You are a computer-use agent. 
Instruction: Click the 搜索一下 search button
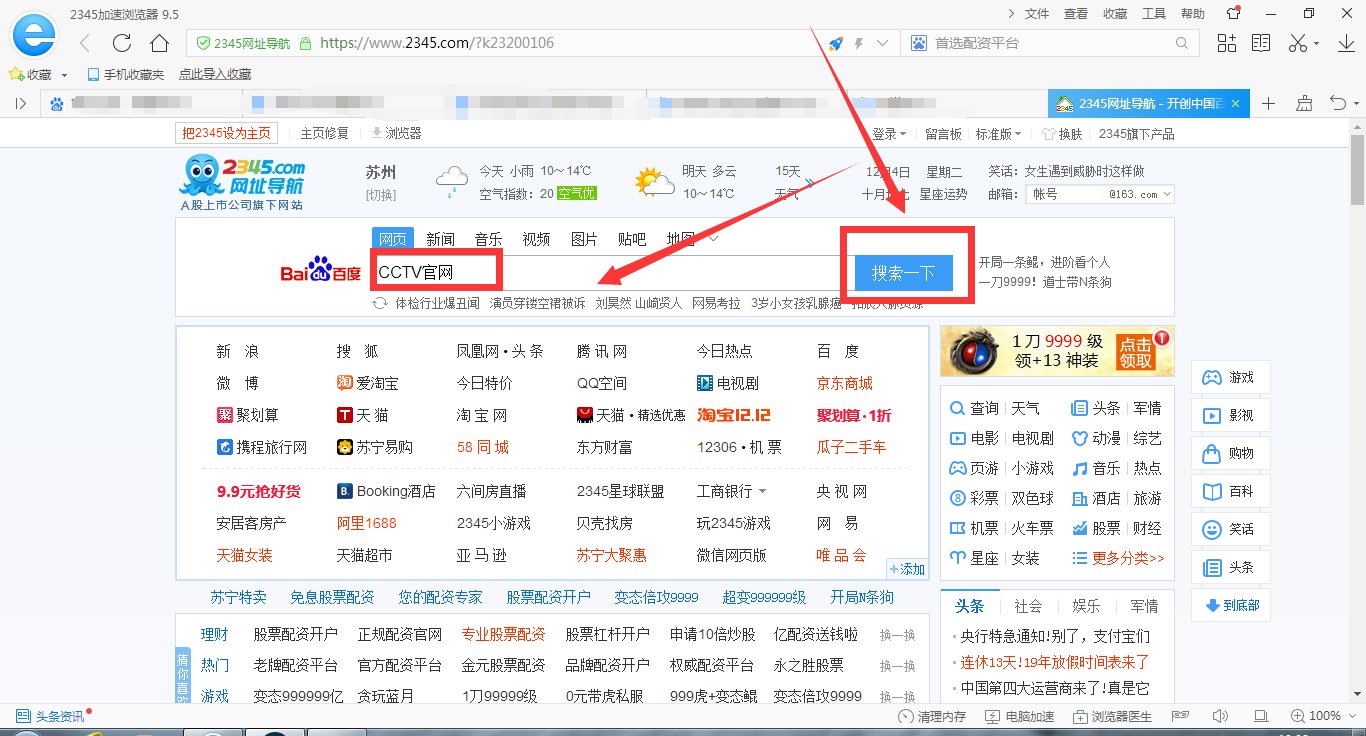point(903,271)
